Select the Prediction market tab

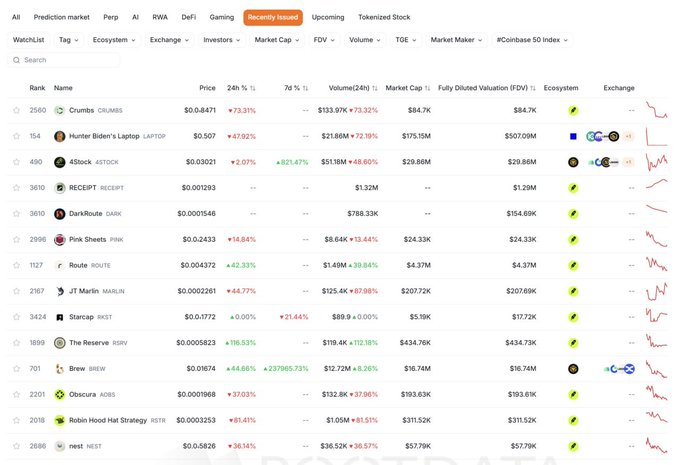(62, 17)
